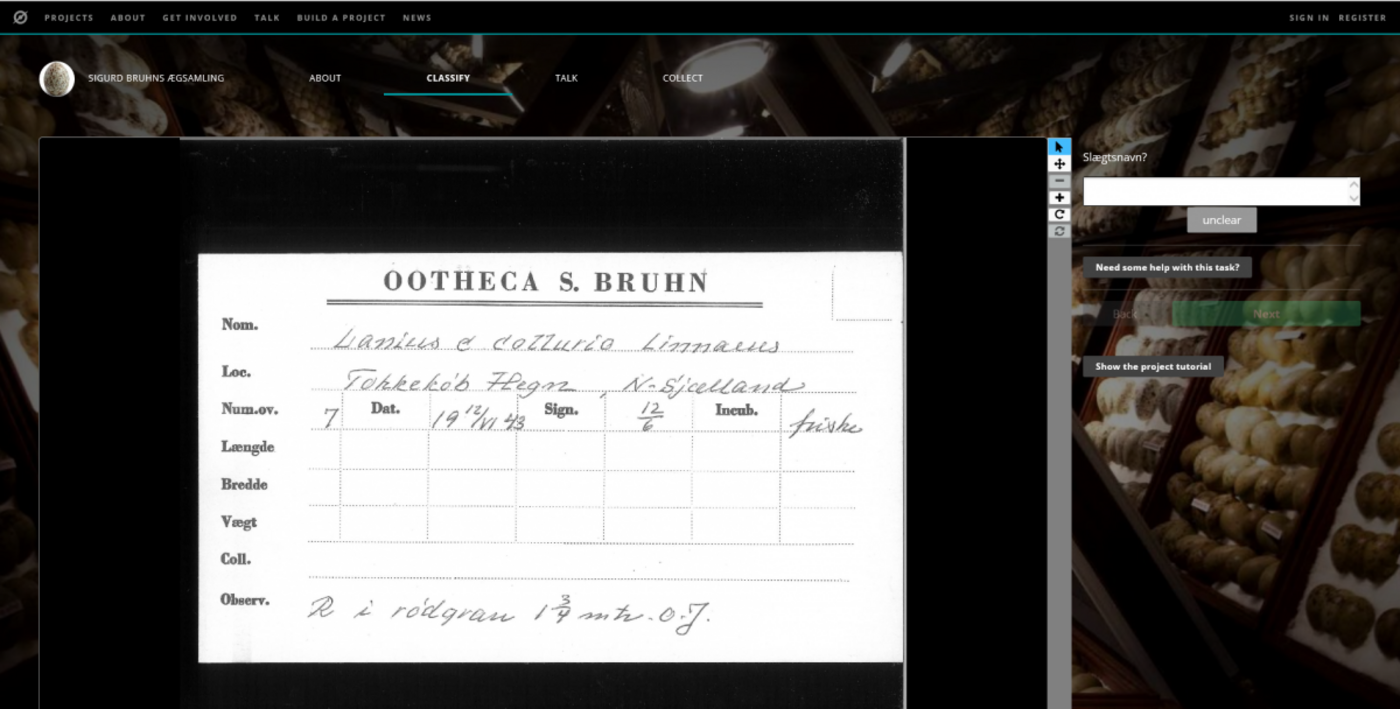
Task: Open the Collect tab
Action: click(x=682, y=78)
